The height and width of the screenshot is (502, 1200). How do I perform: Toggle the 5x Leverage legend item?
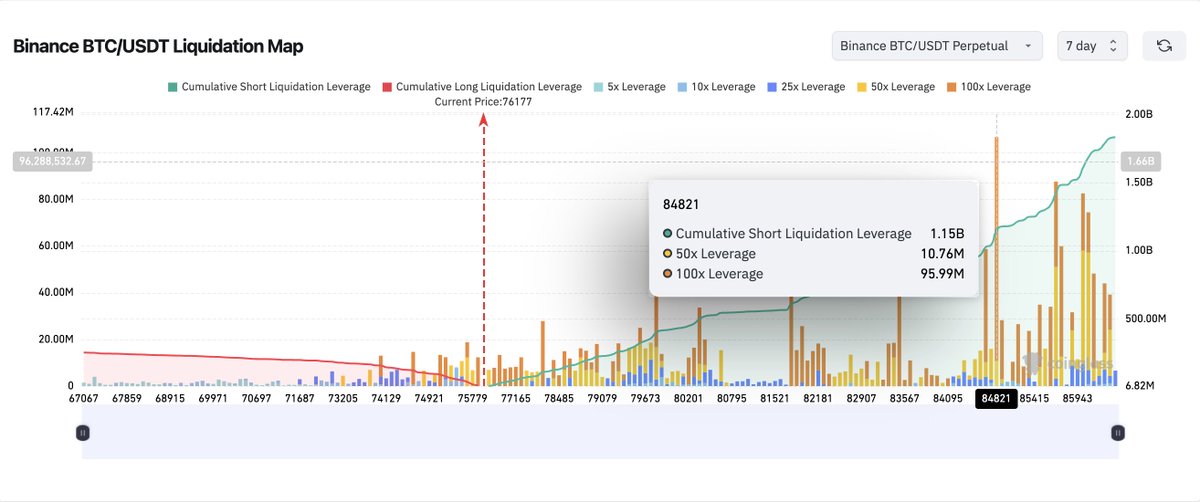(x=628, y=87)
